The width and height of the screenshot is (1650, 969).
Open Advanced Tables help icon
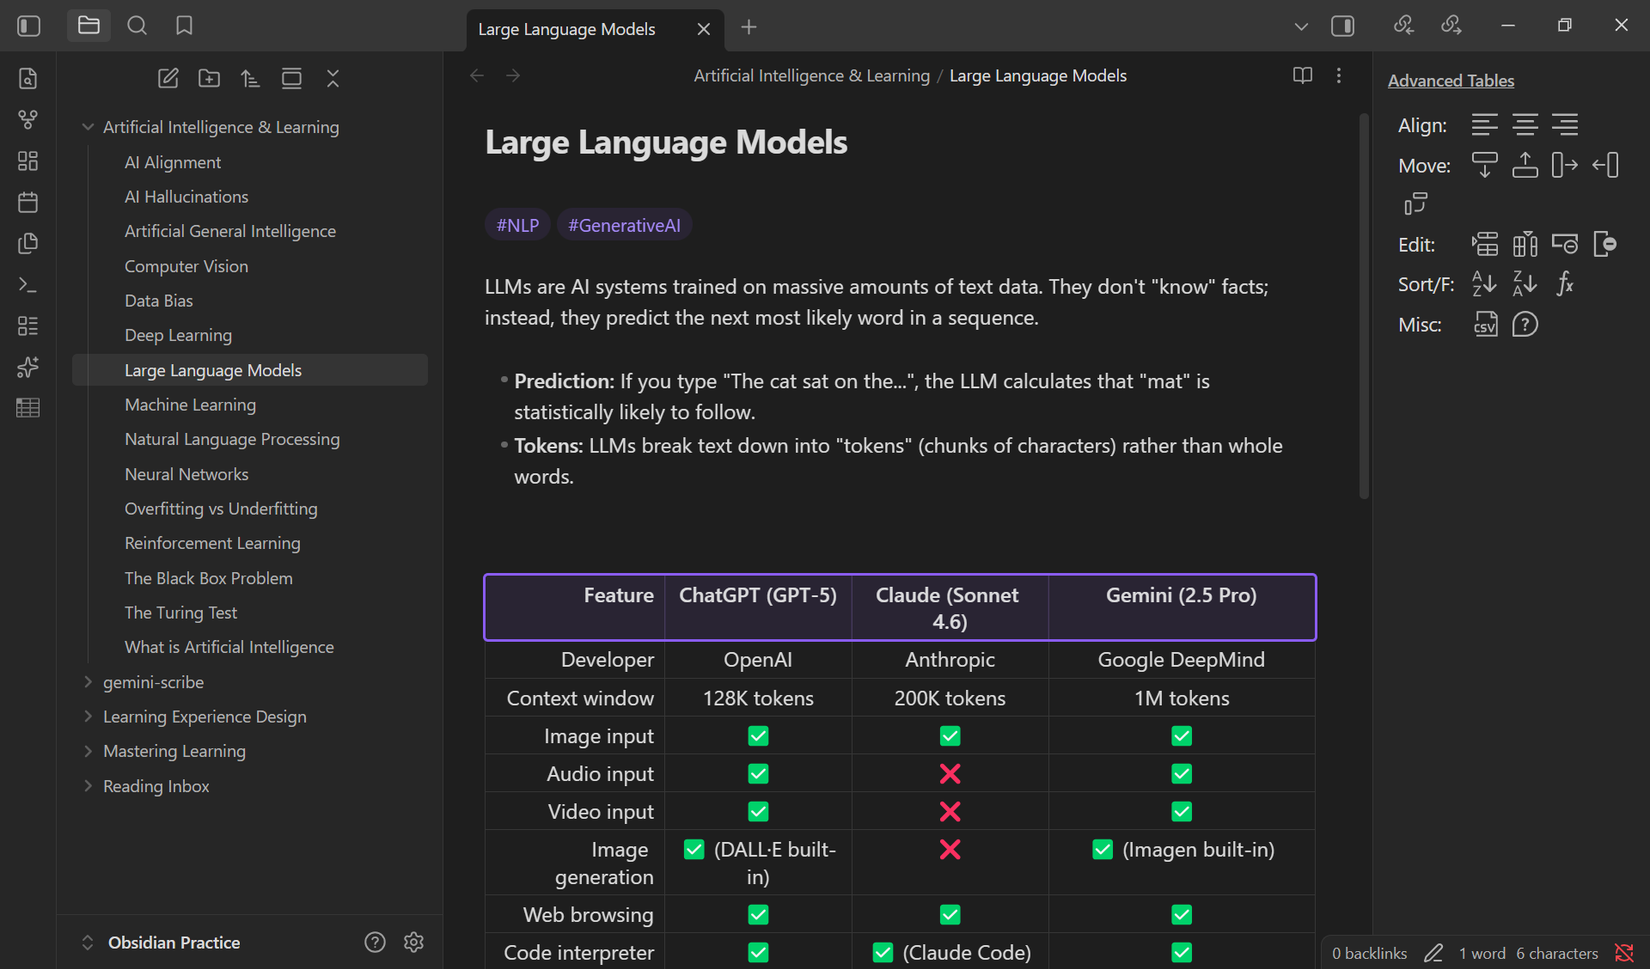1525,324
